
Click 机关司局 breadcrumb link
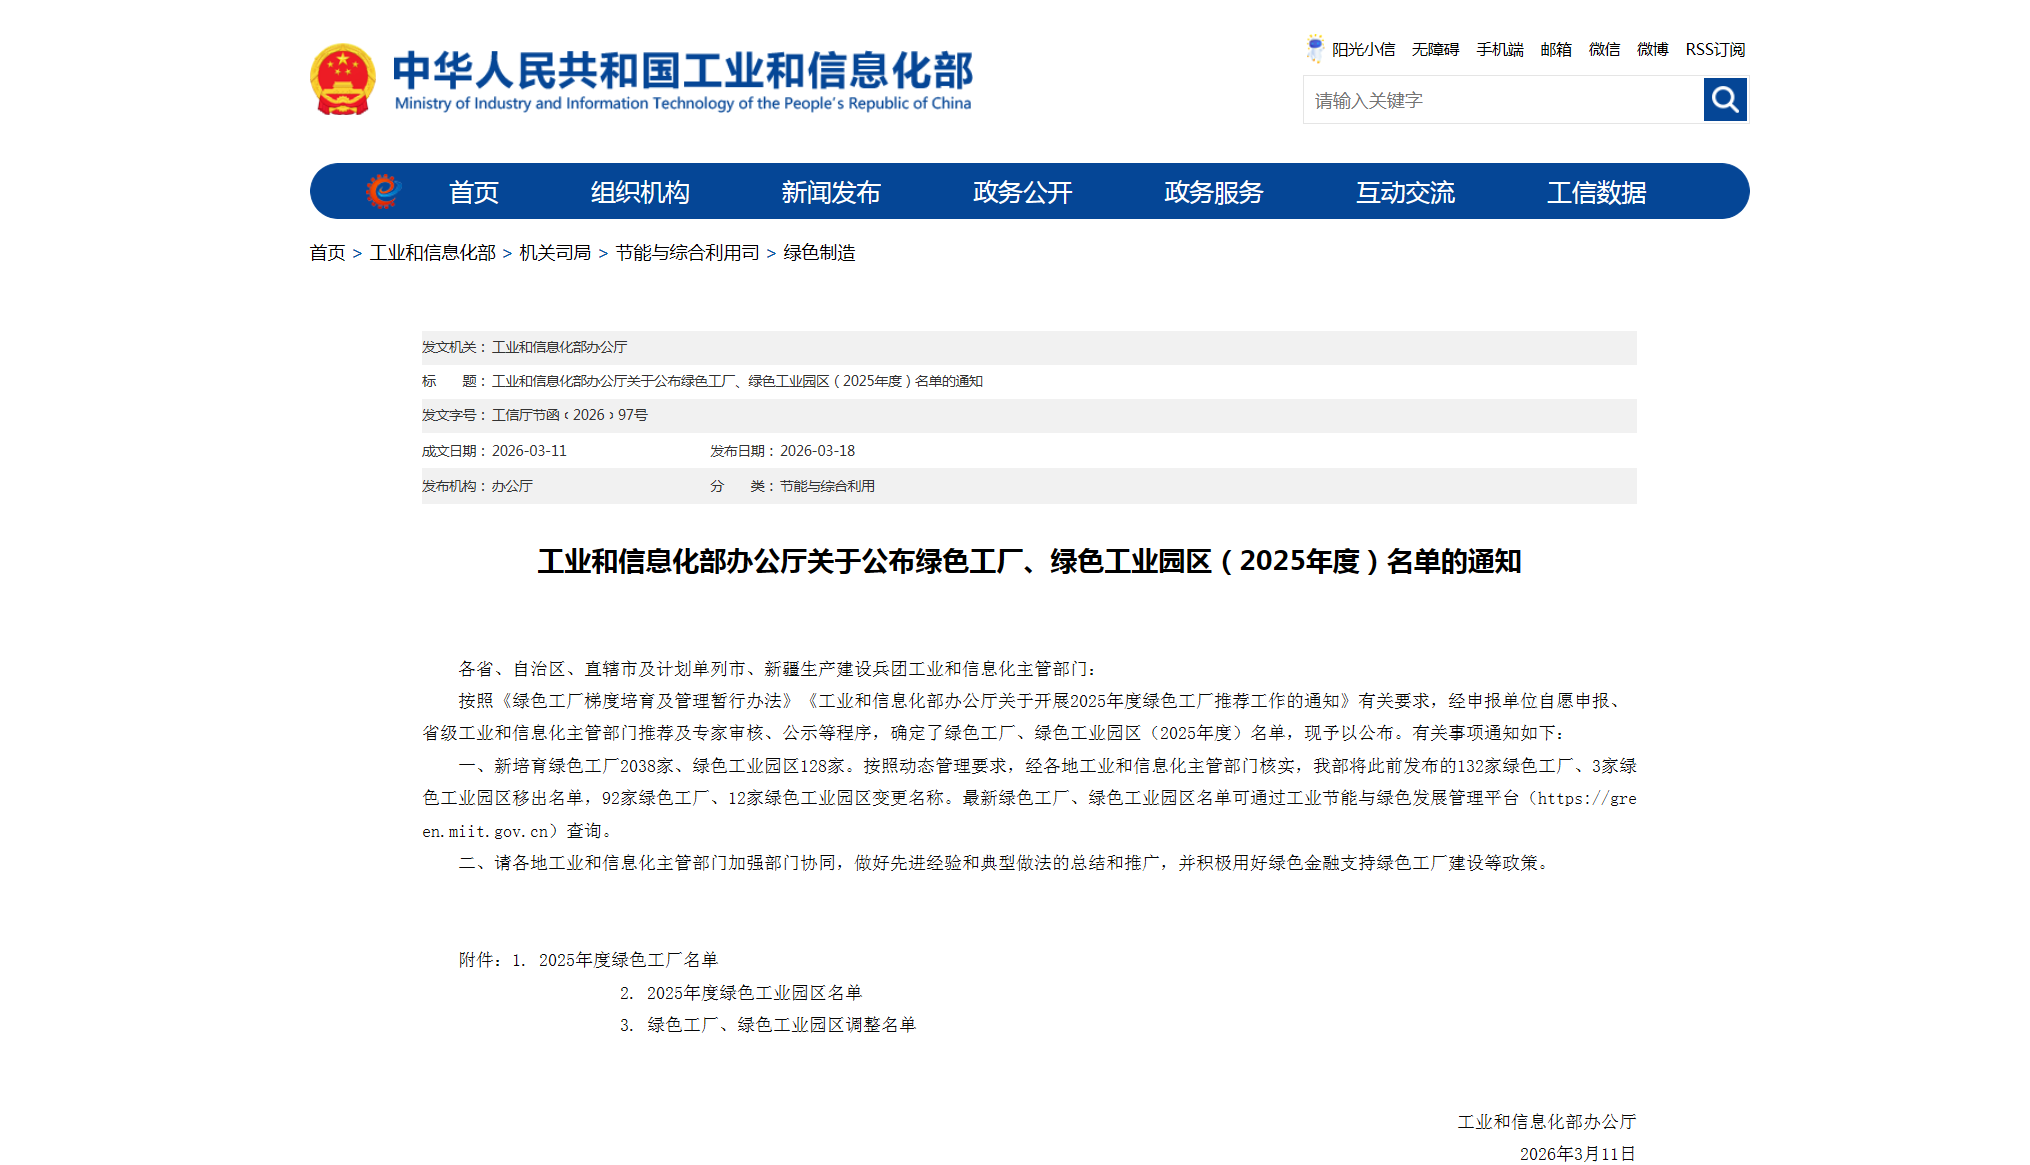click(555, 253)
